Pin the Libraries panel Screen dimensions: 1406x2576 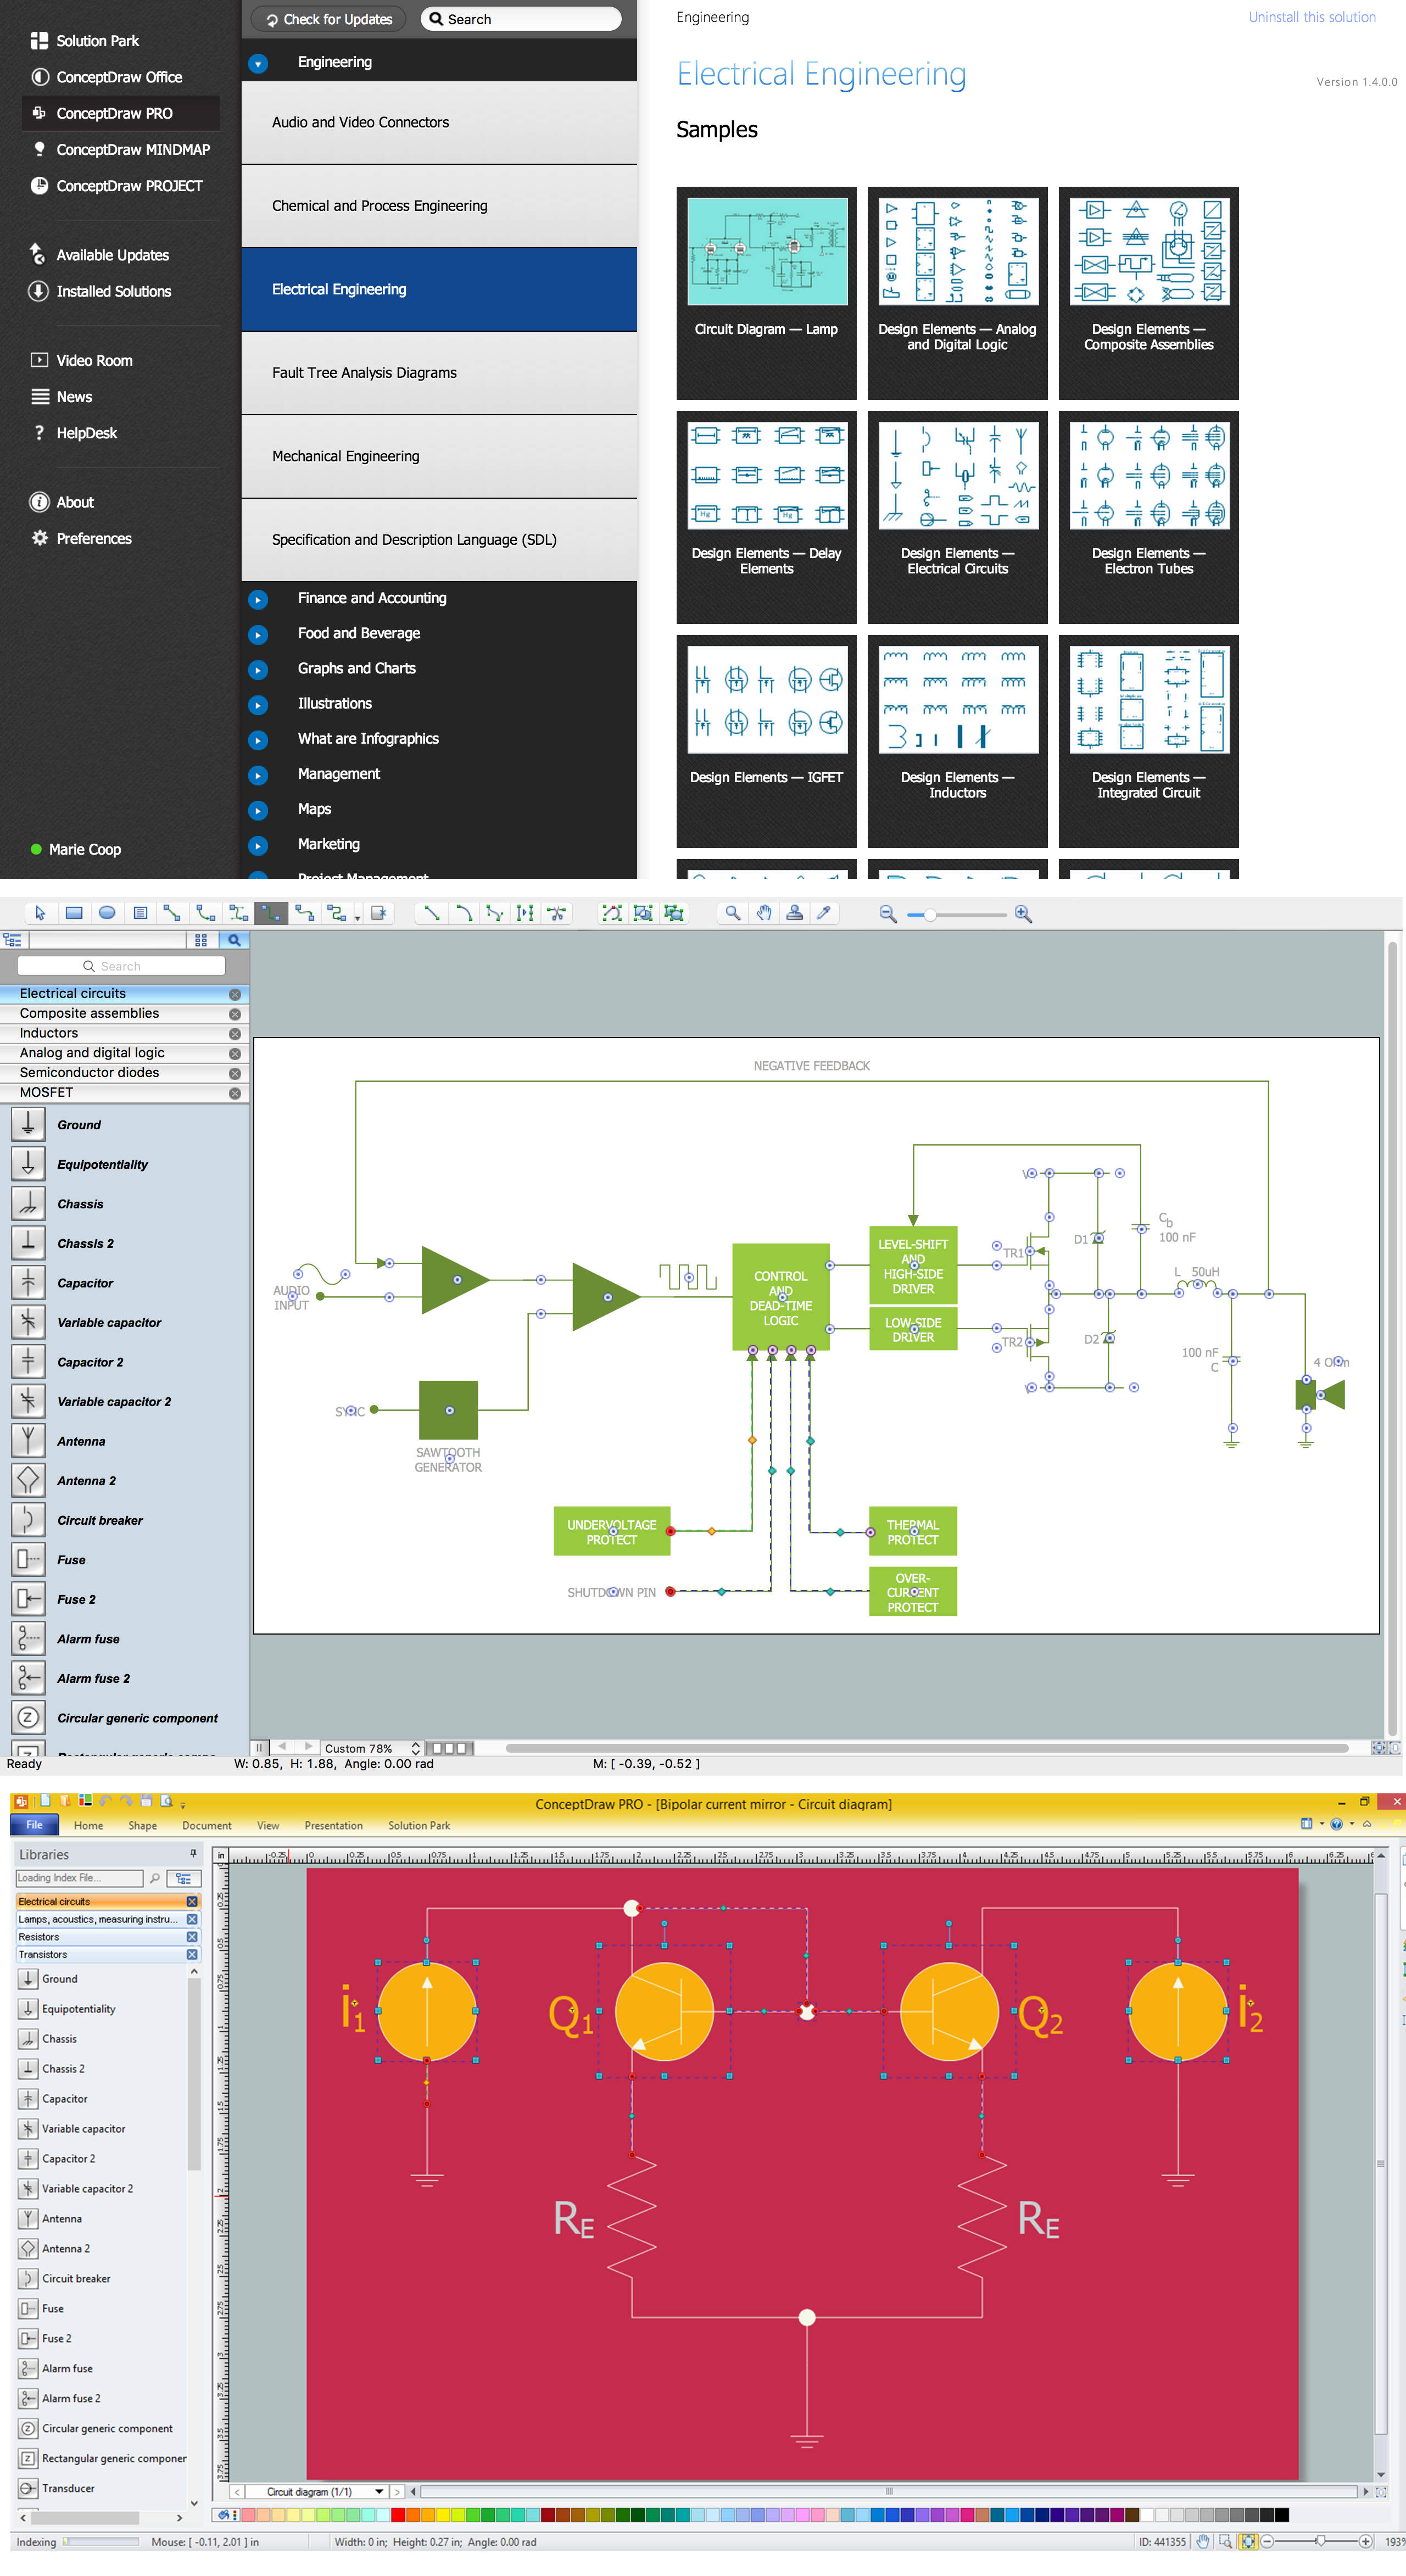(193, 1853)
